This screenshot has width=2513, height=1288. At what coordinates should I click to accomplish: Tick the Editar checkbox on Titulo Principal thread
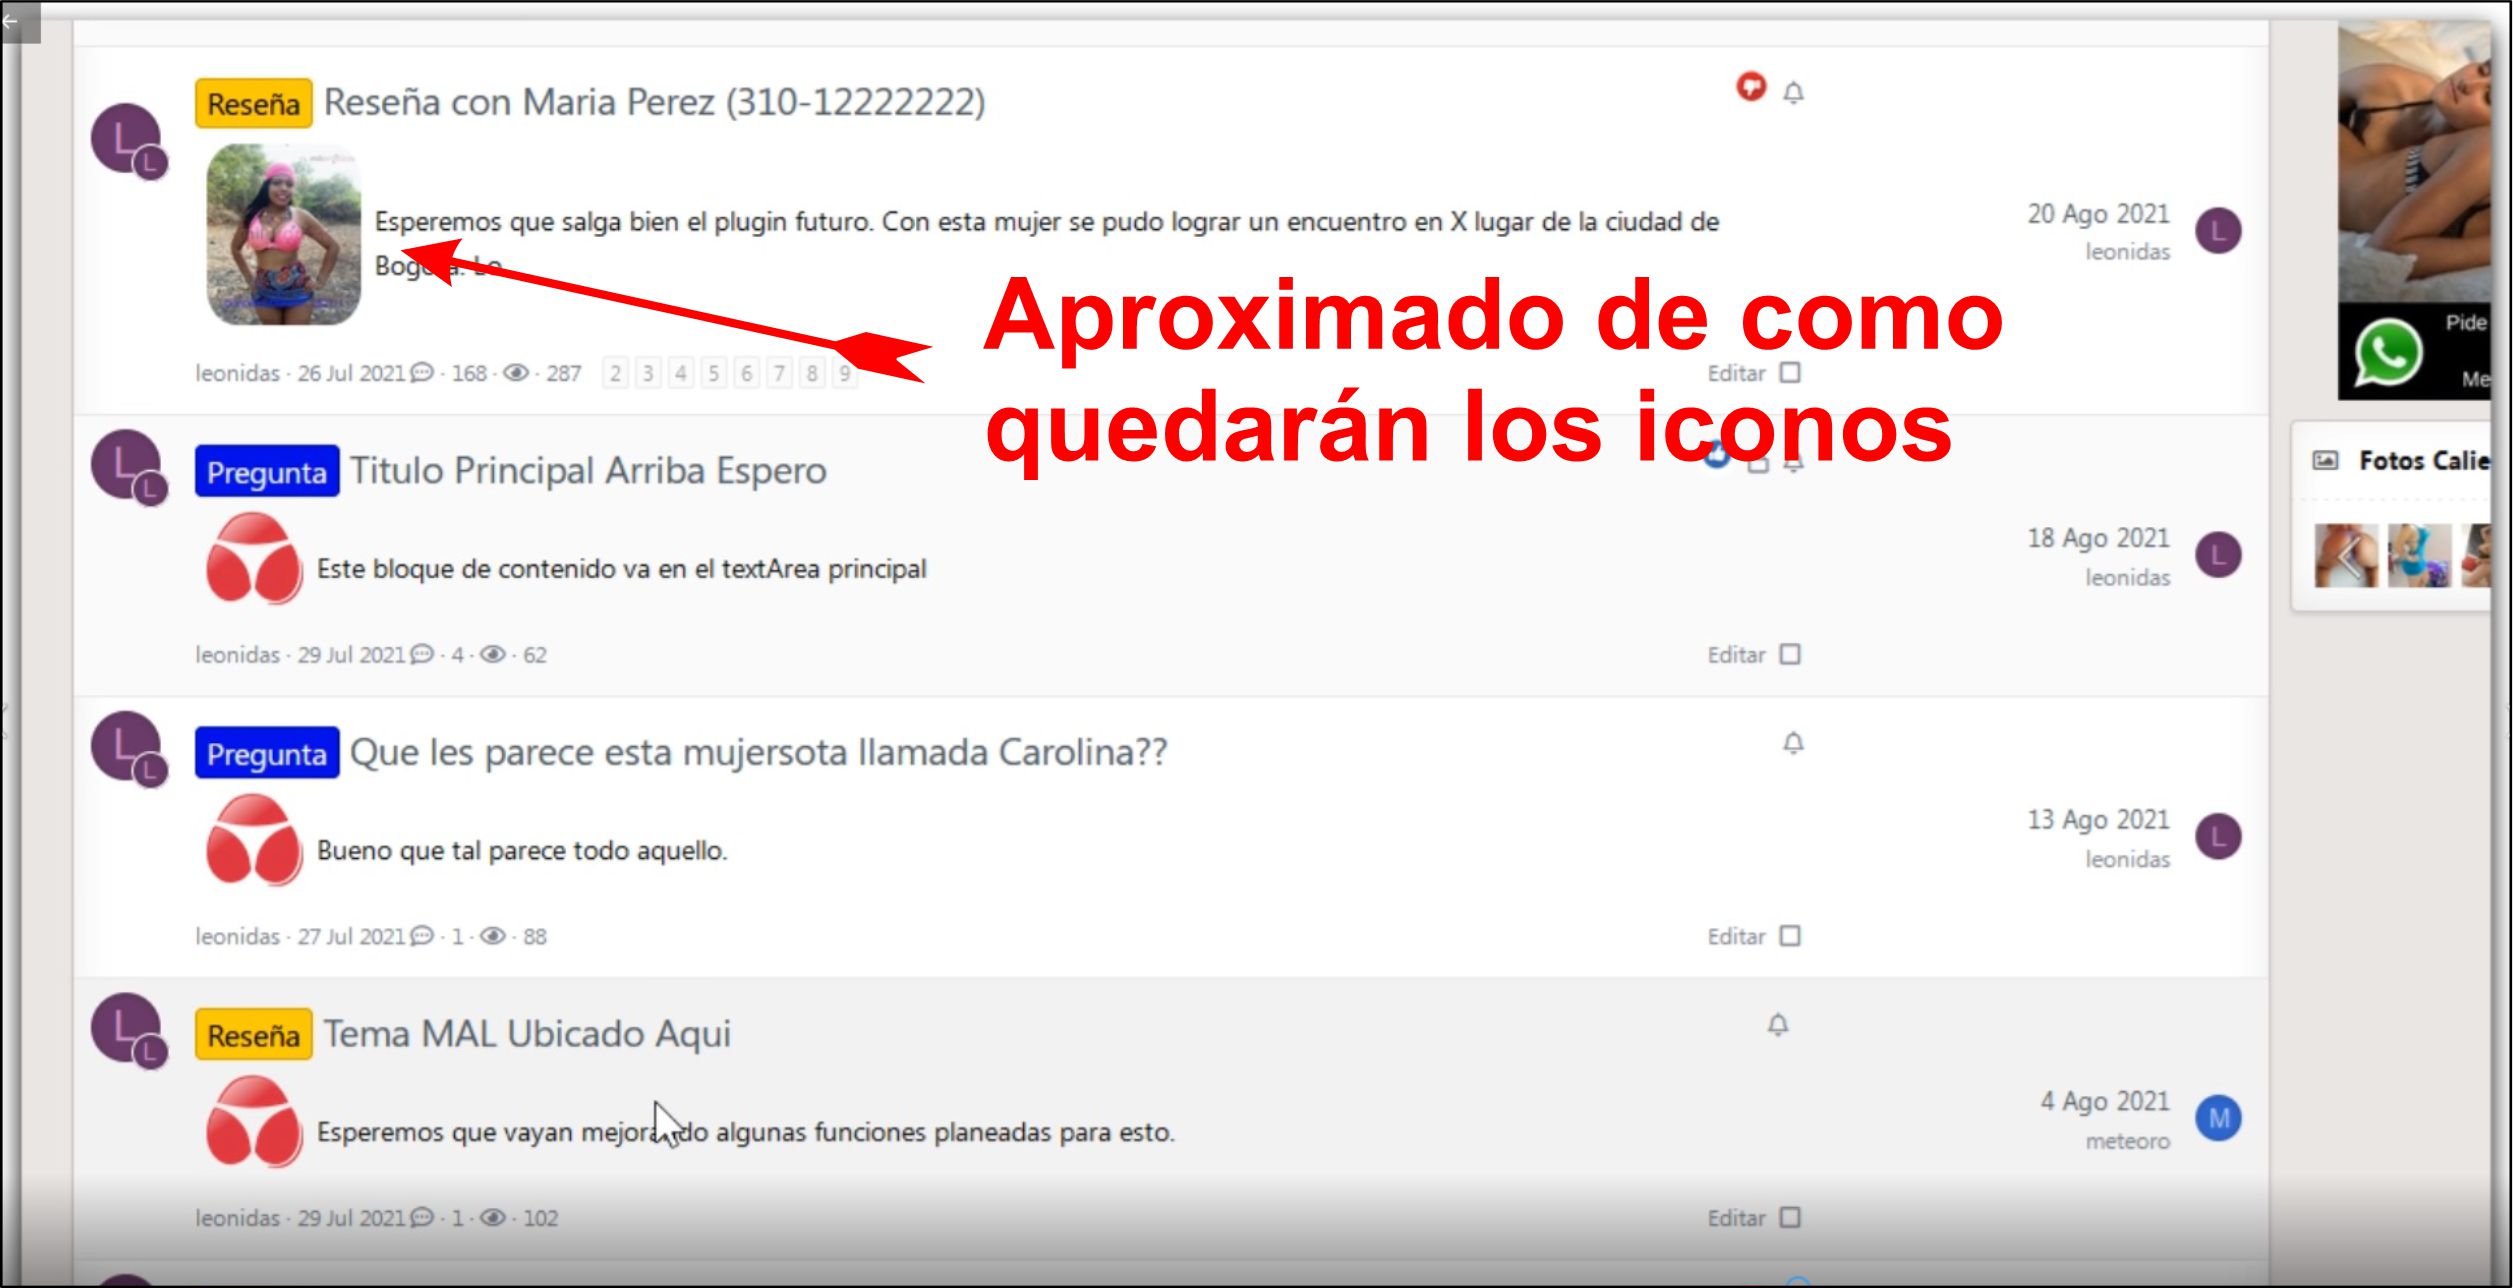point(1790,655)
